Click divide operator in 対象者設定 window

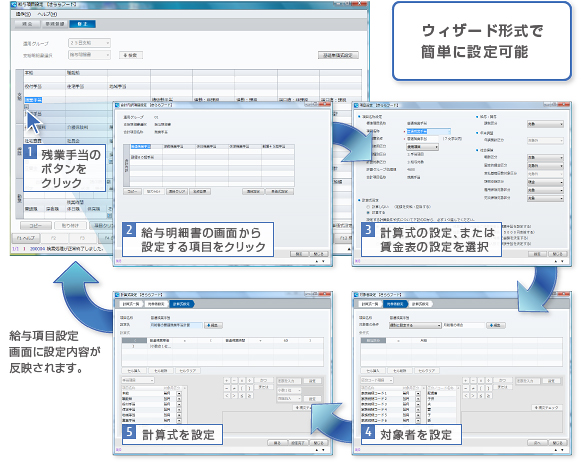point(489,380)
